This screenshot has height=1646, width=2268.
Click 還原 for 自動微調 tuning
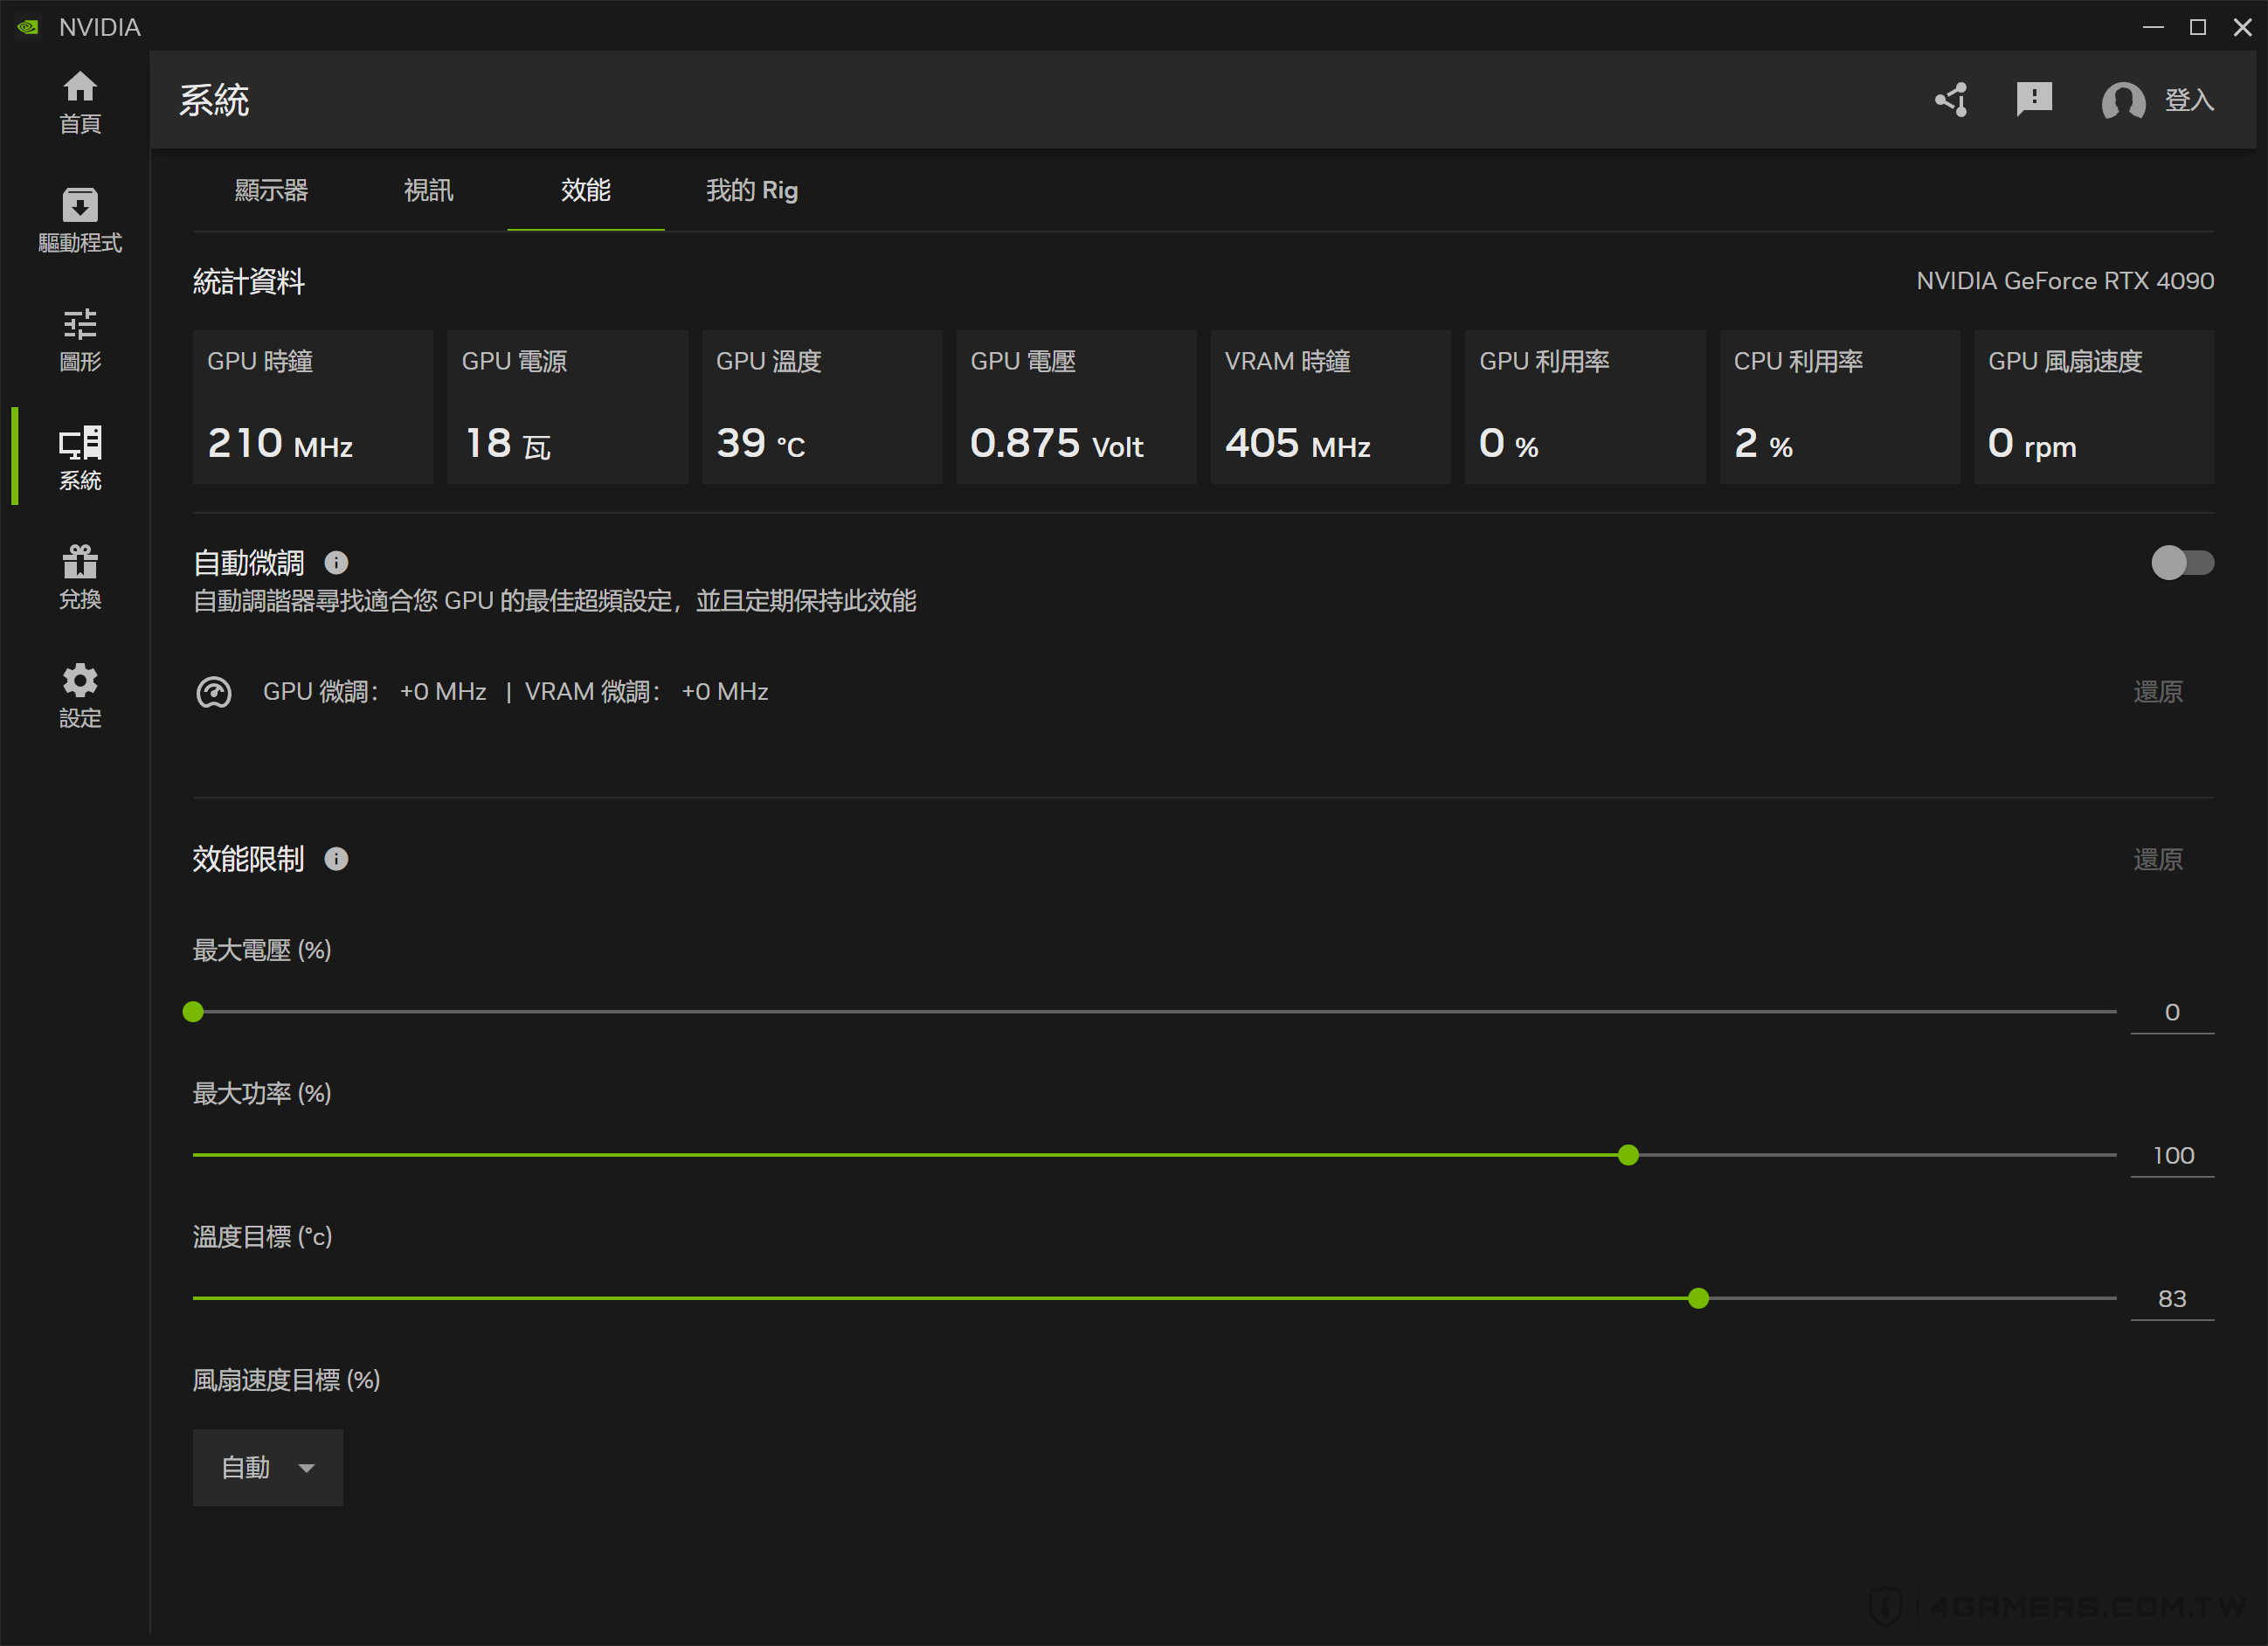point(2158,692)
